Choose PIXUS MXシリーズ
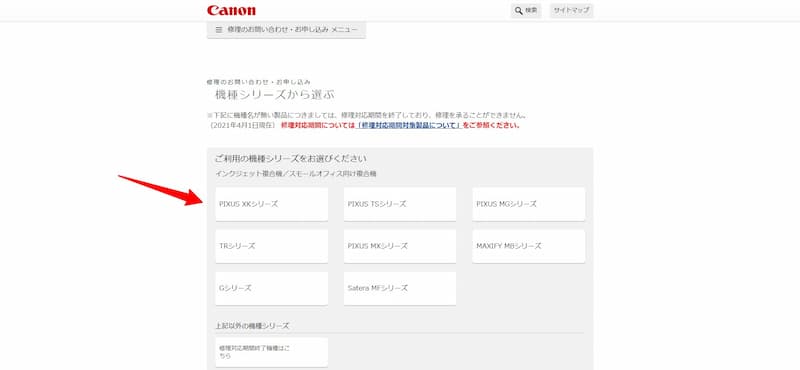This screenshot has width=800, height=370. 400,246
